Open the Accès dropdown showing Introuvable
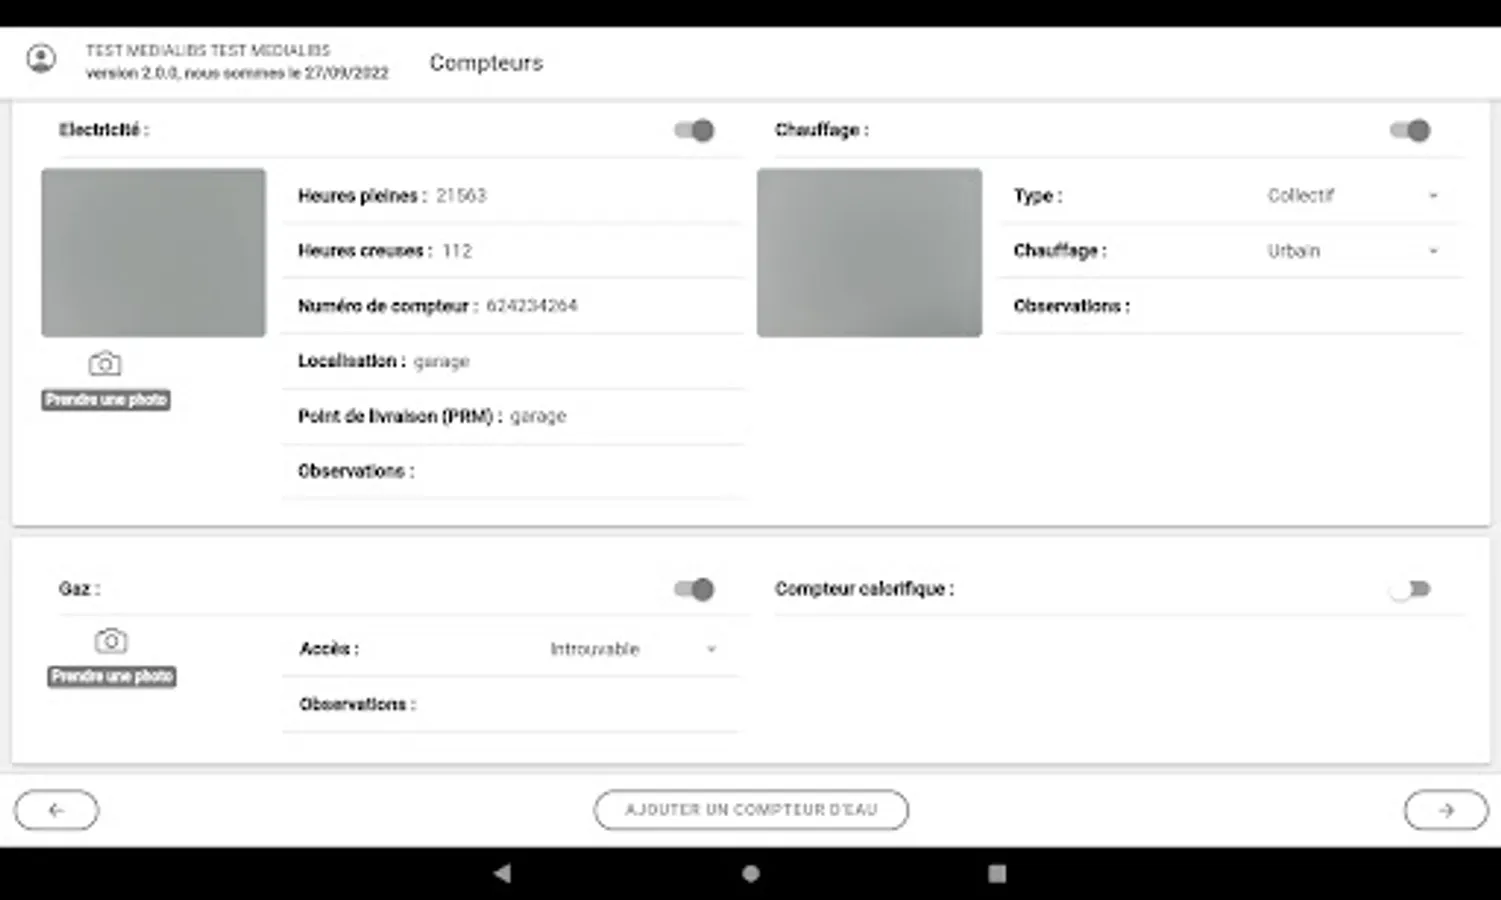 (x=634, y=649)
